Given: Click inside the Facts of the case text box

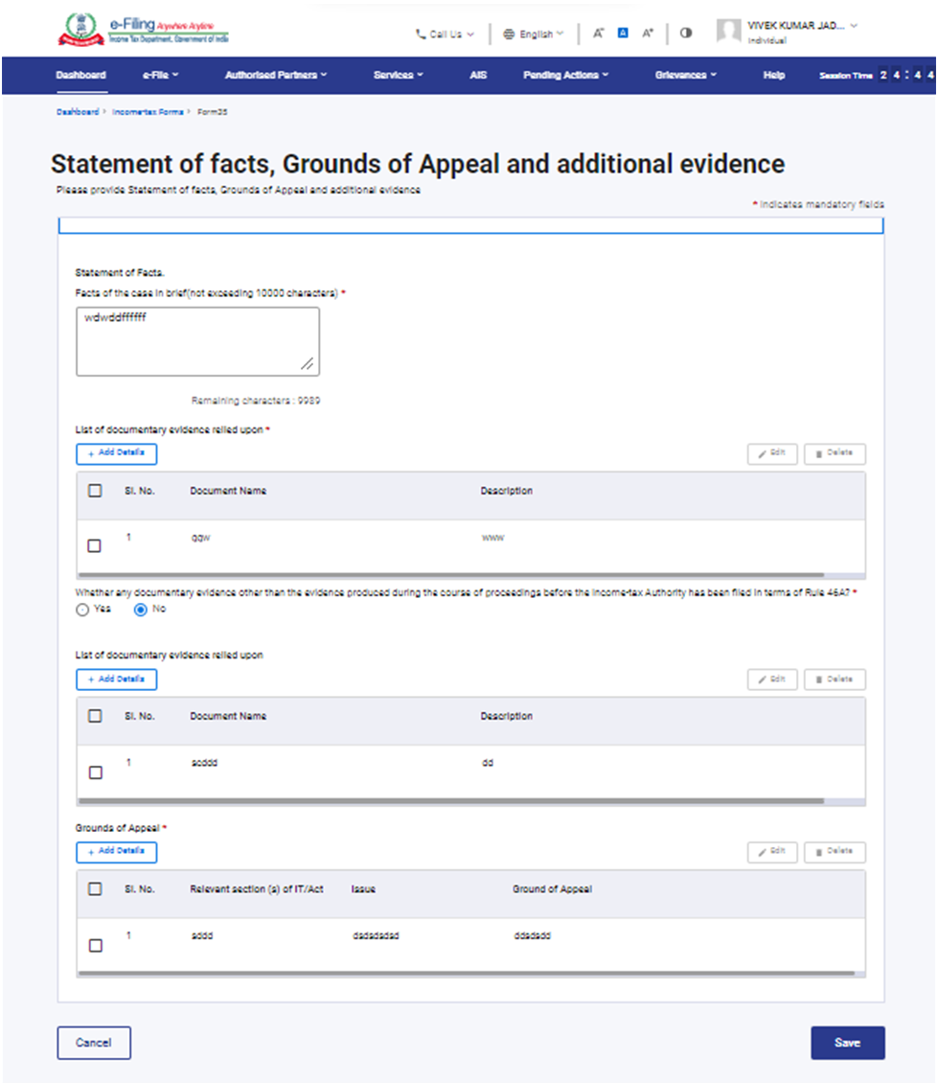Looking at the screenshot, I should [197, 340].
